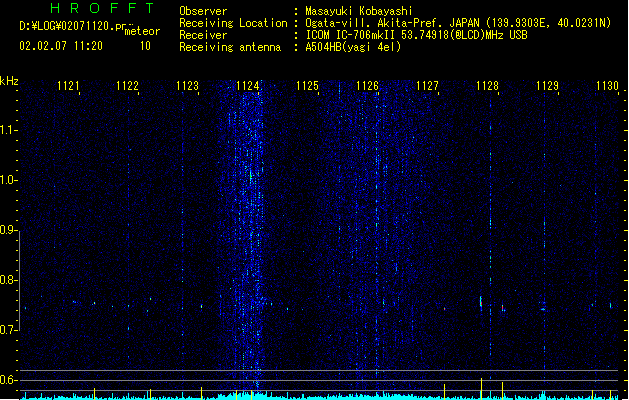This screenshot has height=400, width=629.
Task: Click time marker 1126
Action: click(367, 85)
